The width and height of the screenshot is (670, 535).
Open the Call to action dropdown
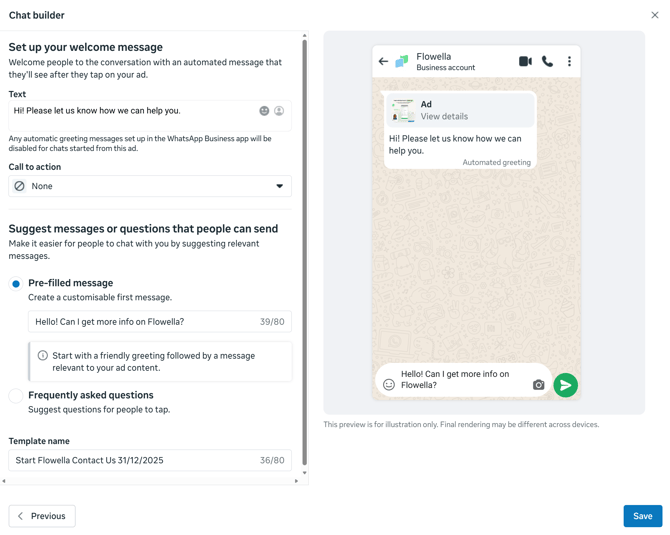(x=150, y=186)
